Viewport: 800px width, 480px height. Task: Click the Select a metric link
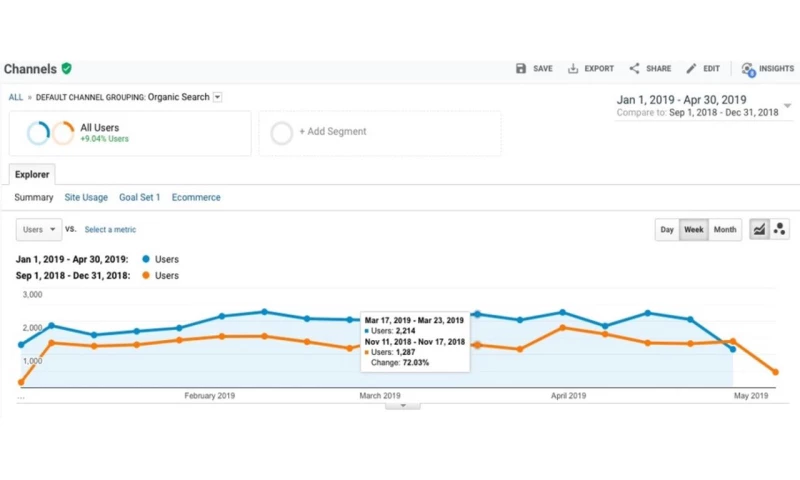pos(110,230)
